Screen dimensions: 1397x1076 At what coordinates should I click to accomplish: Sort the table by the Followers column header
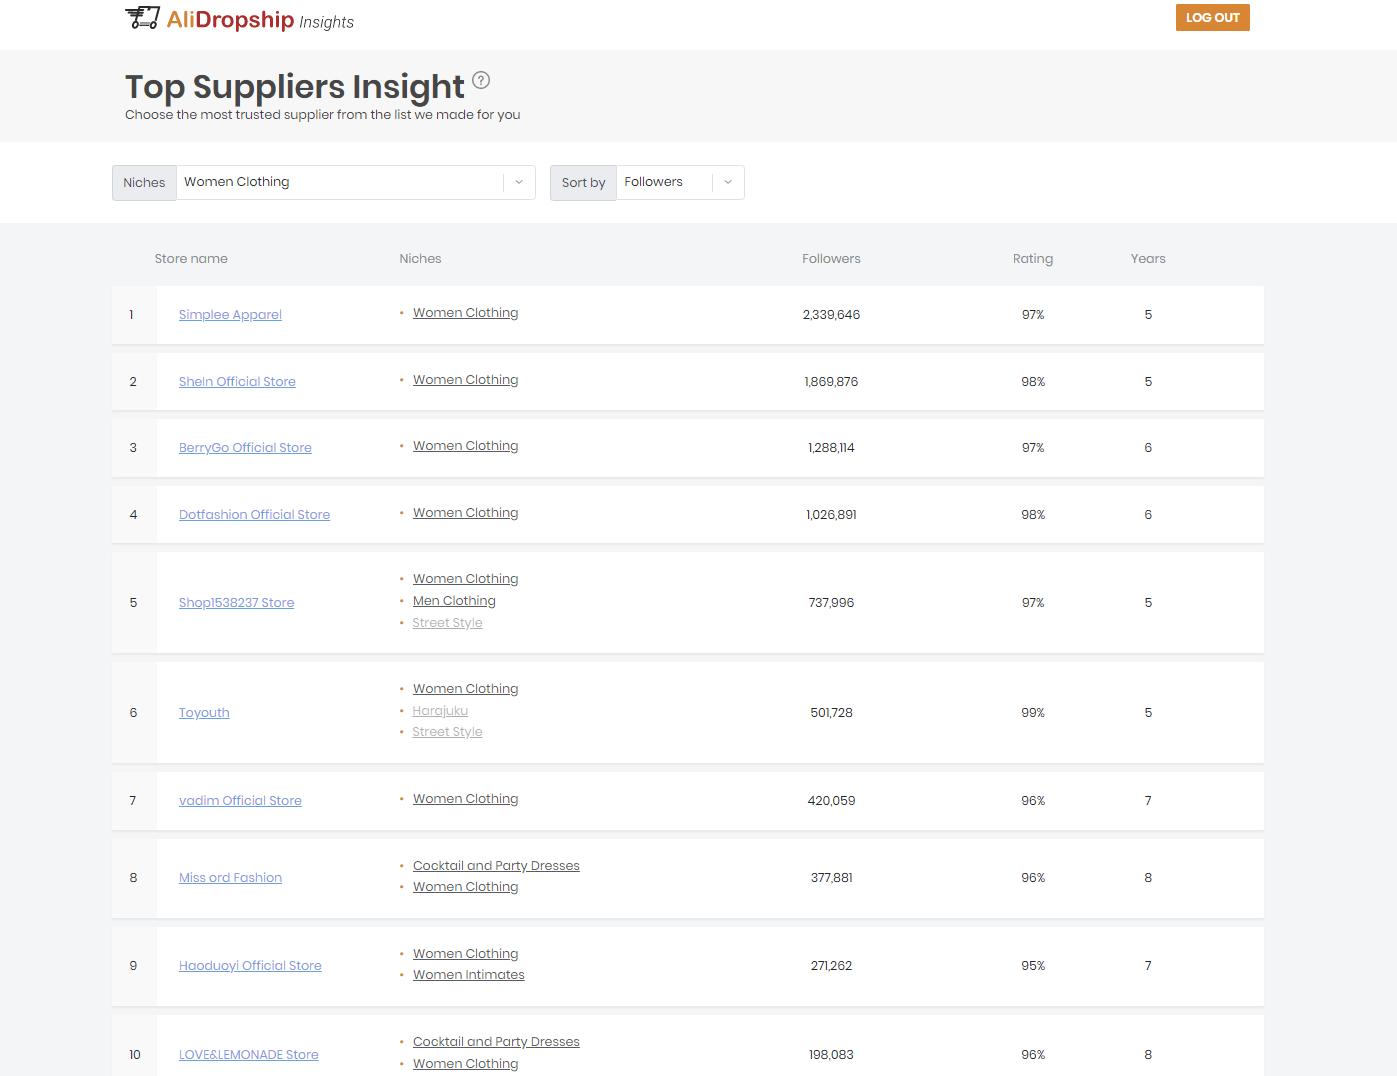point(831,258)
